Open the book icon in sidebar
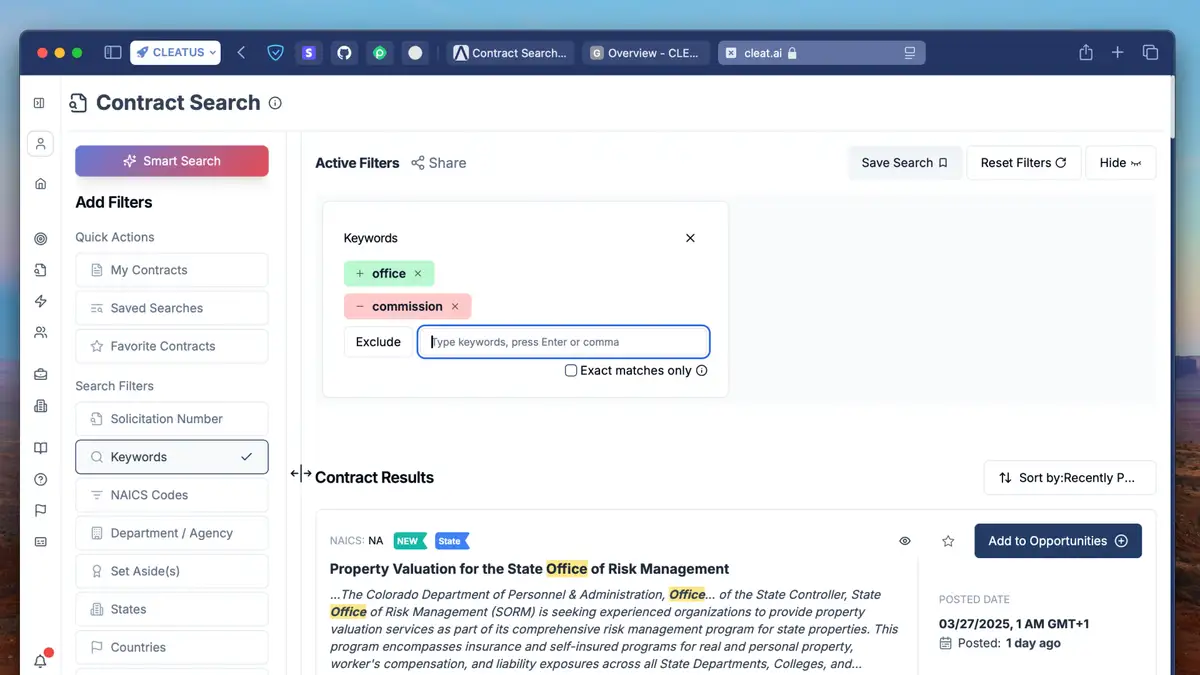This screenshot has height=675, width=1200. (40, 449)
